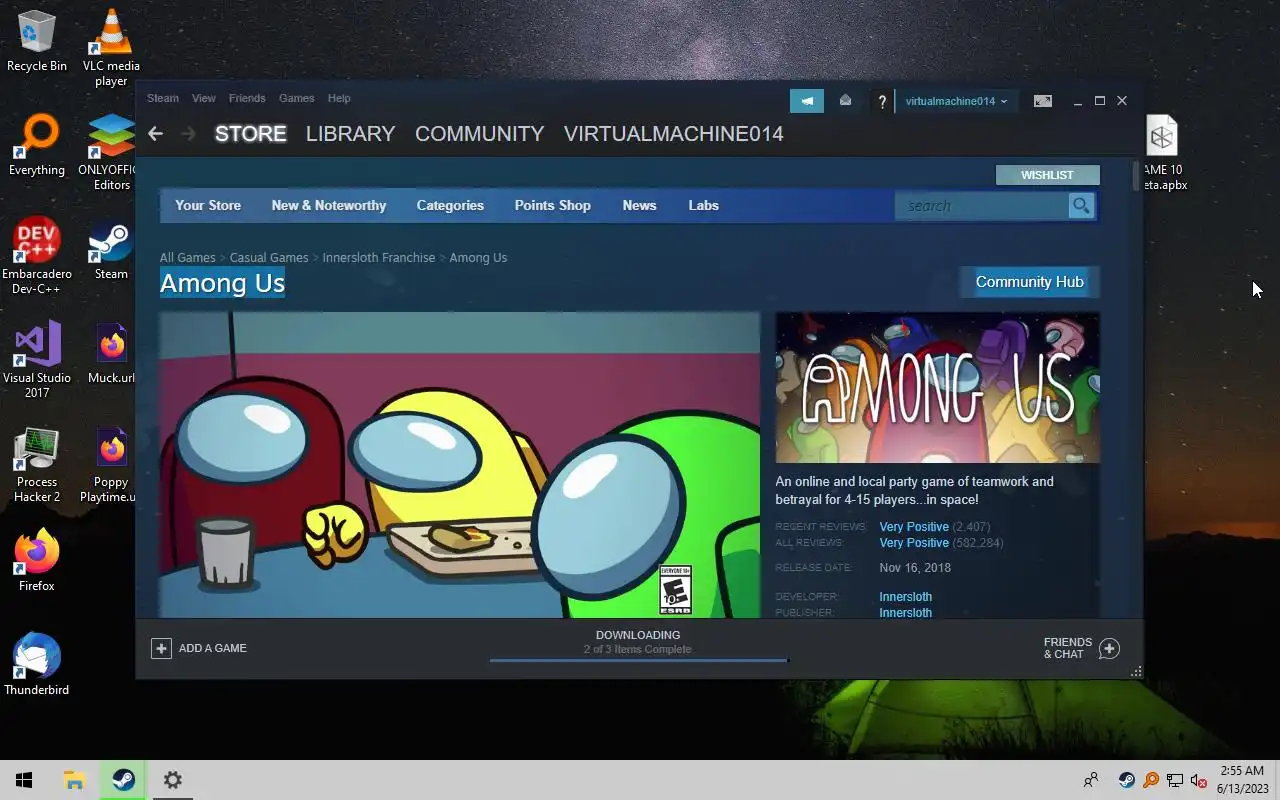Switch to the COMMUNITY tab
The width and height of the screenshot is (1280, 800).
pyautogui.click(x=480, y=134)
